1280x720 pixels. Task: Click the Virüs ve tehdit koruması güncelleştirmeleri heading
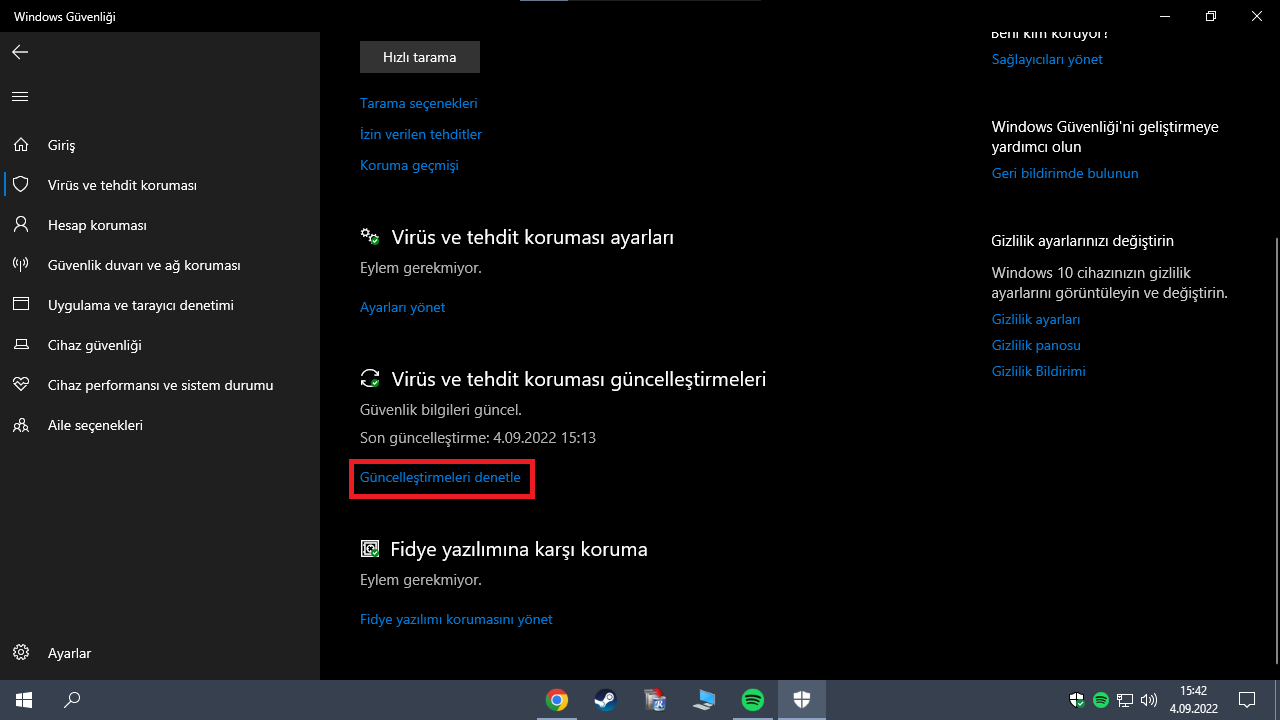(579, 380)
